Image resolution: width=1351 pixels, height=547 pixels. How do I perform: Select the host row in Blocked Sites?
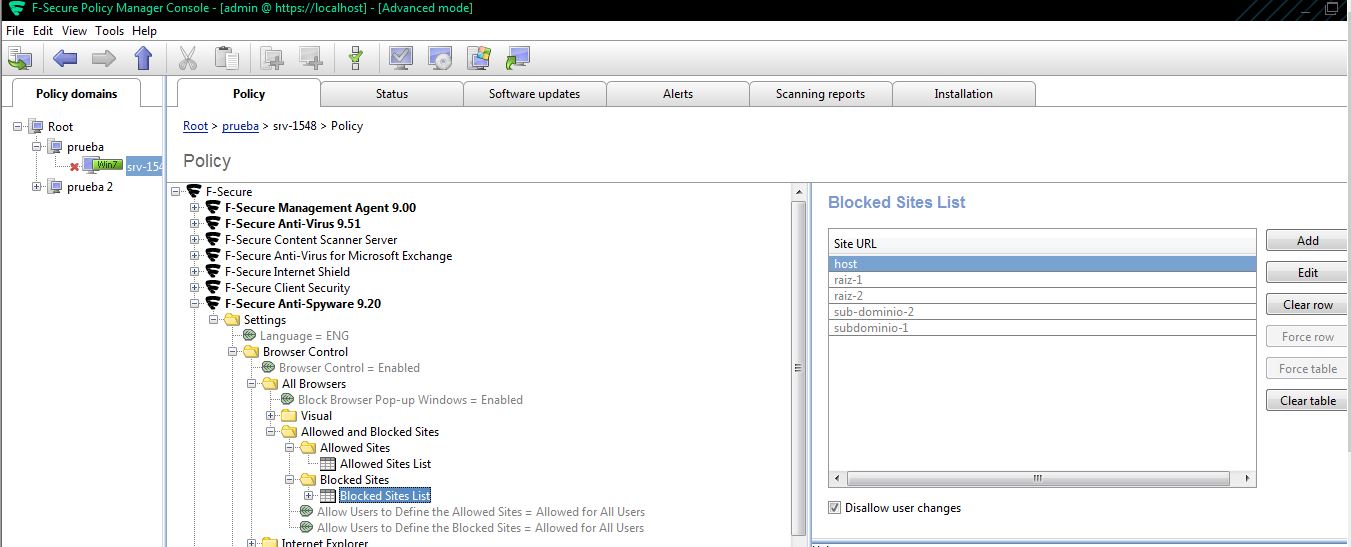[x=1042, y=264]
